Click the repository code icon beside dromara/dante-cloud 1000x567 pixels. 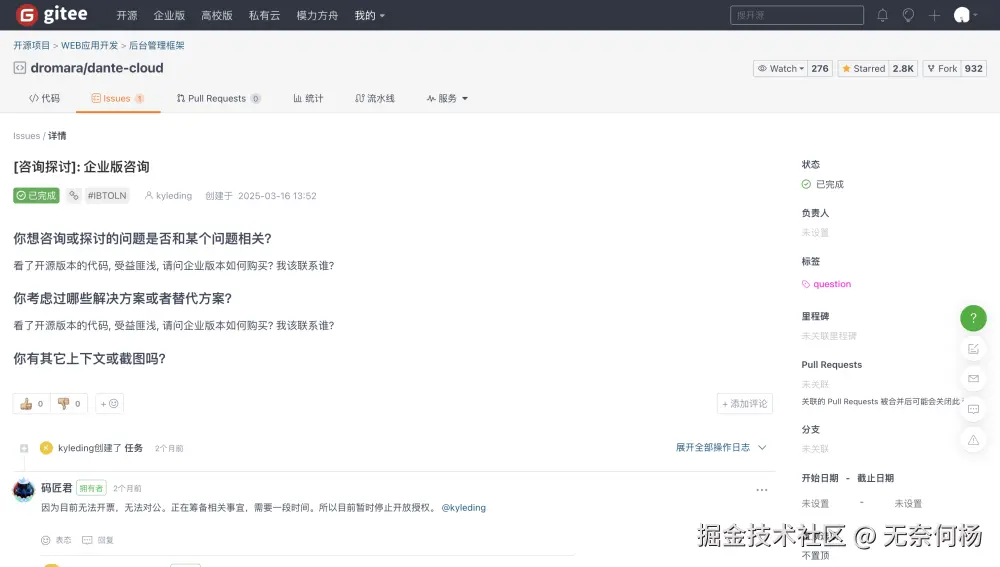click(20, 68)
